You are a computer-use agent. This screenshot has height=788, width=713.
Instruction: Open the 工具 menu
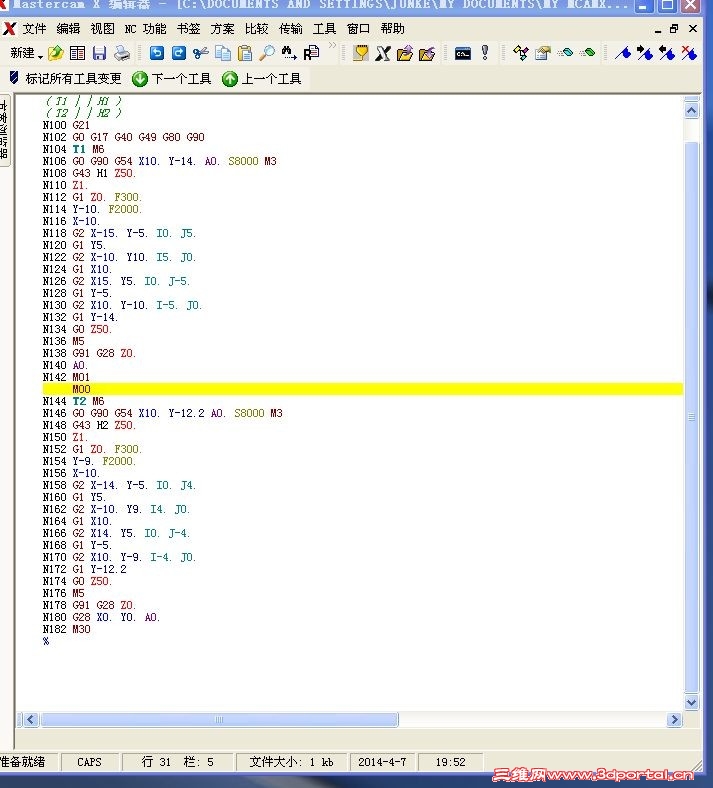pos(325,29)
